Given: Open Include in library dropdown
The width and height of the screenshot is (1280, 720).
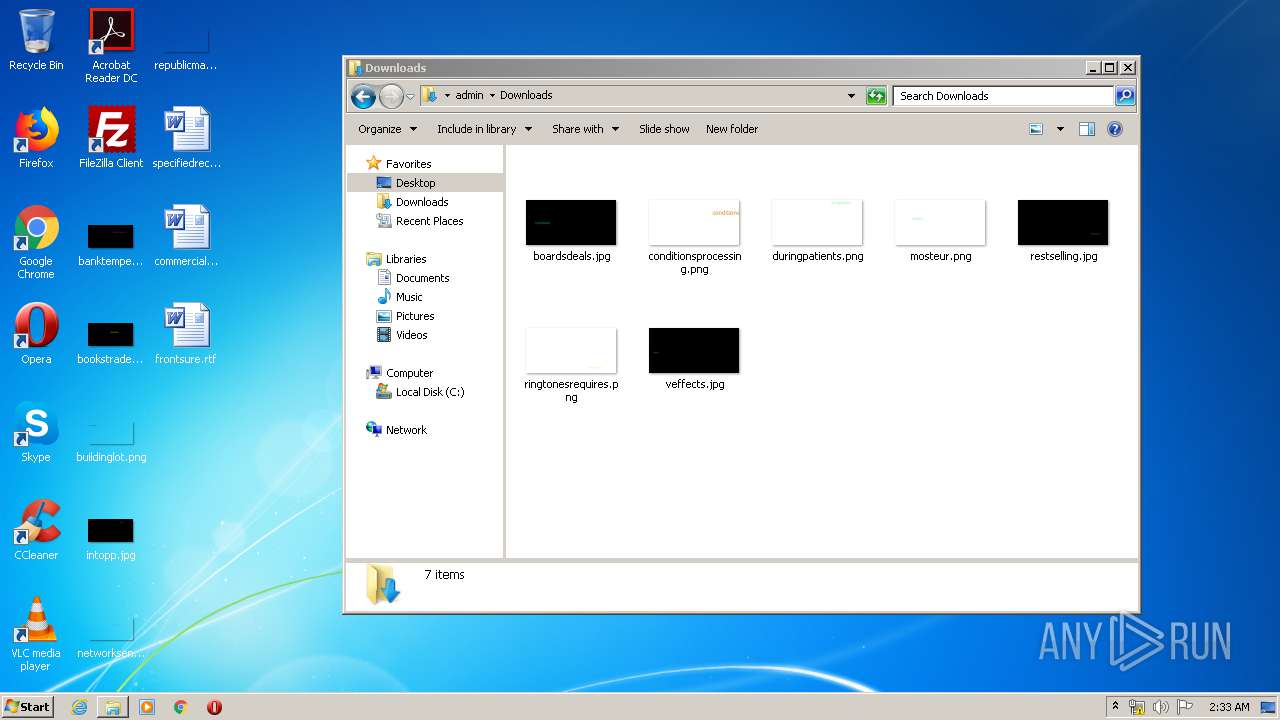Looking at the screenshot, I should pos(484,129).
